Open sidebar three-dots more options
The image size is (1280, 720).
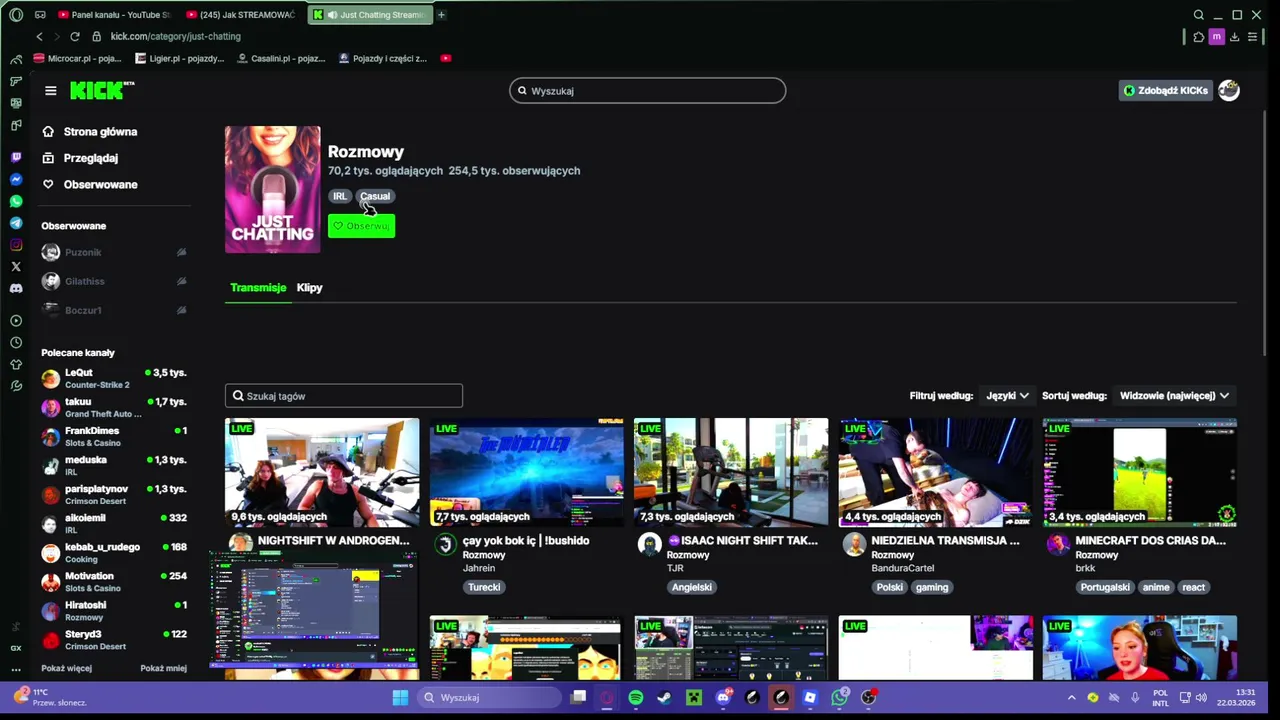(16, 669)
